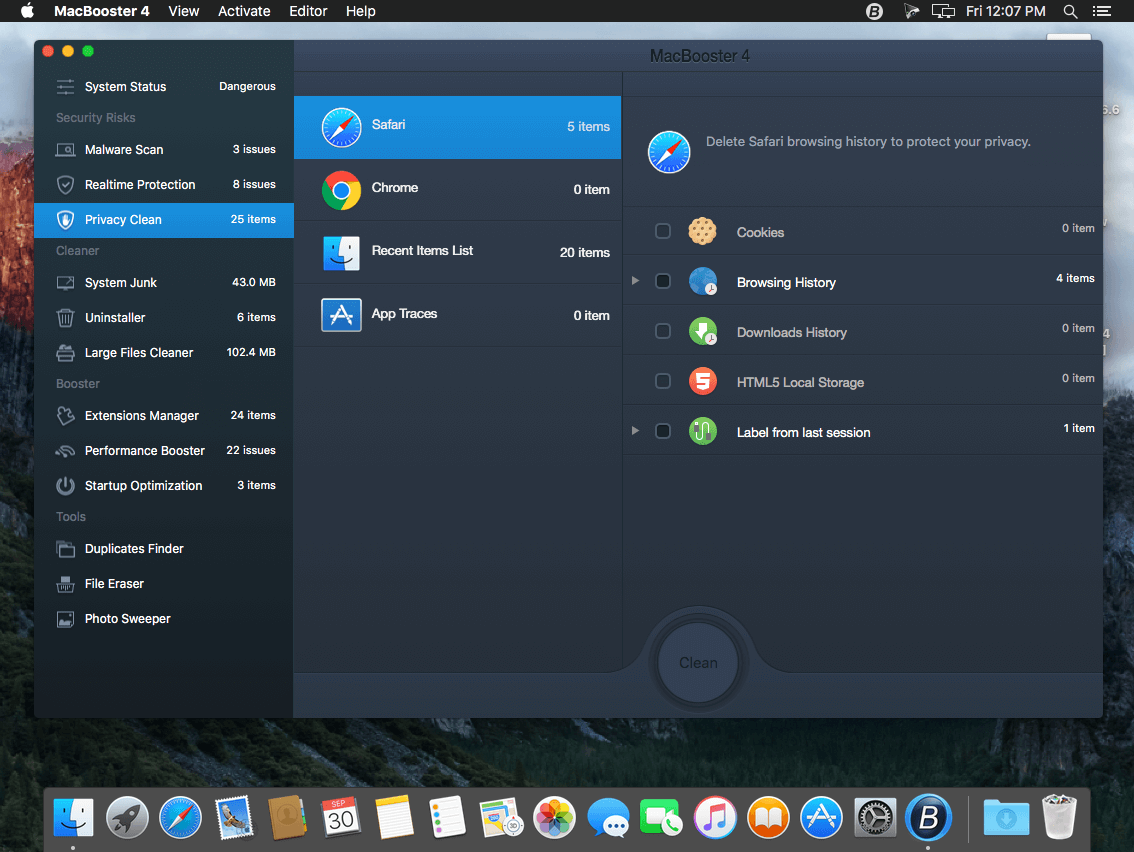Click the Browsing History globe icon
Viewport: 1134px width, 852px height.
tap(702, 281)
